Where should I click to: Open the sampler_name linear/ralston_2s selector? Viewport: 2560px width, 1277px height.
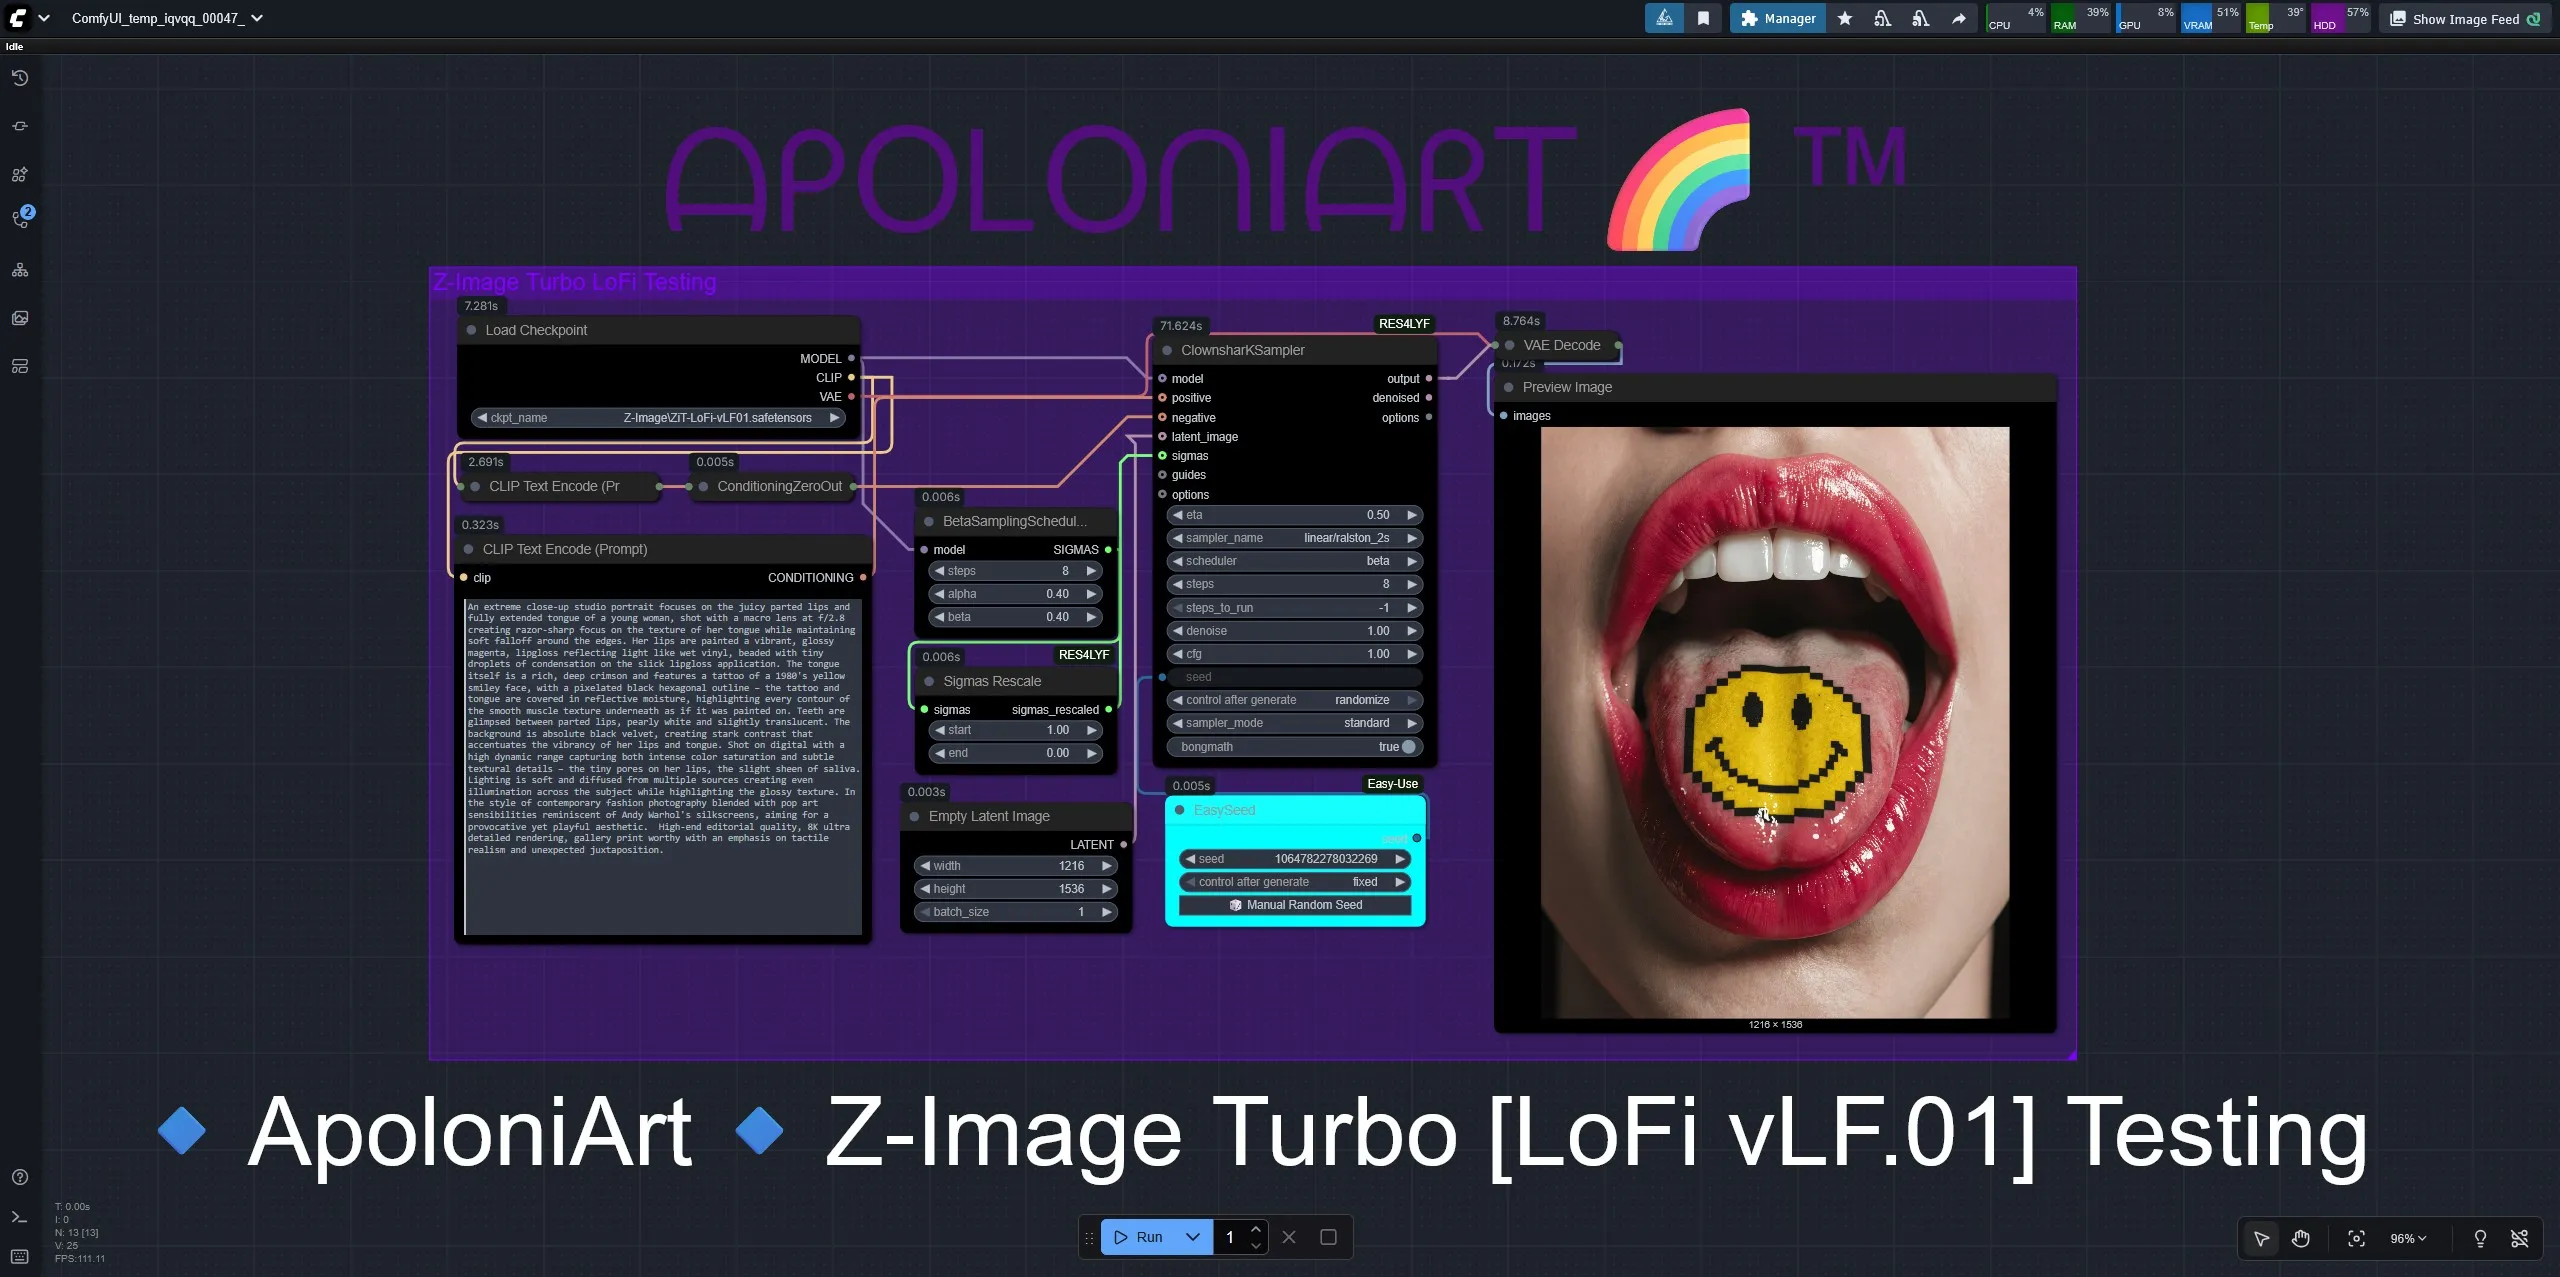pos(1295,538)
